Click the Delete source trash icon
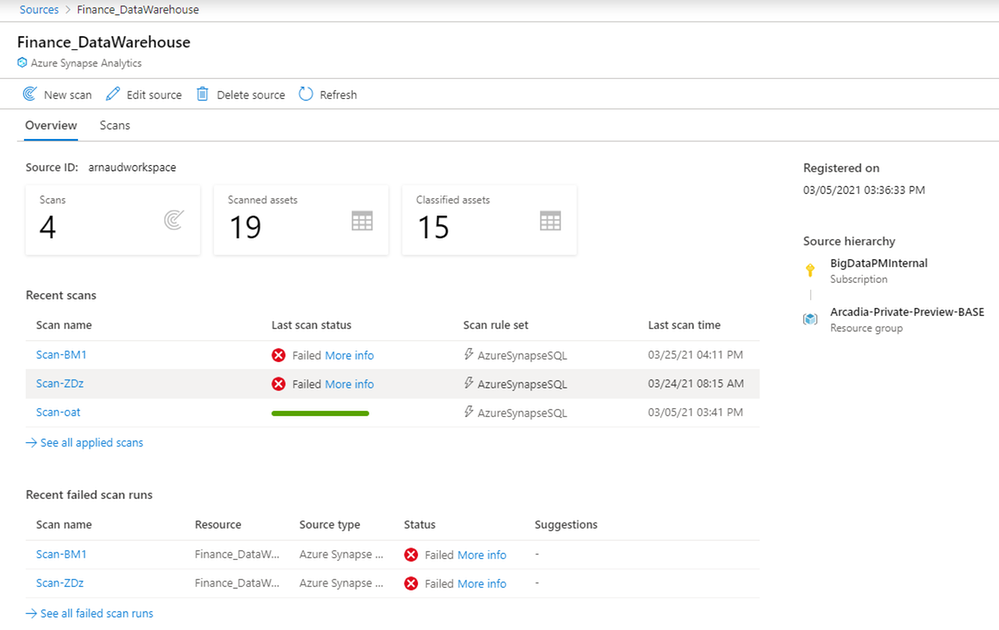Image resolution: width=999 pixels, height=630 pixels. coord(202,95)
